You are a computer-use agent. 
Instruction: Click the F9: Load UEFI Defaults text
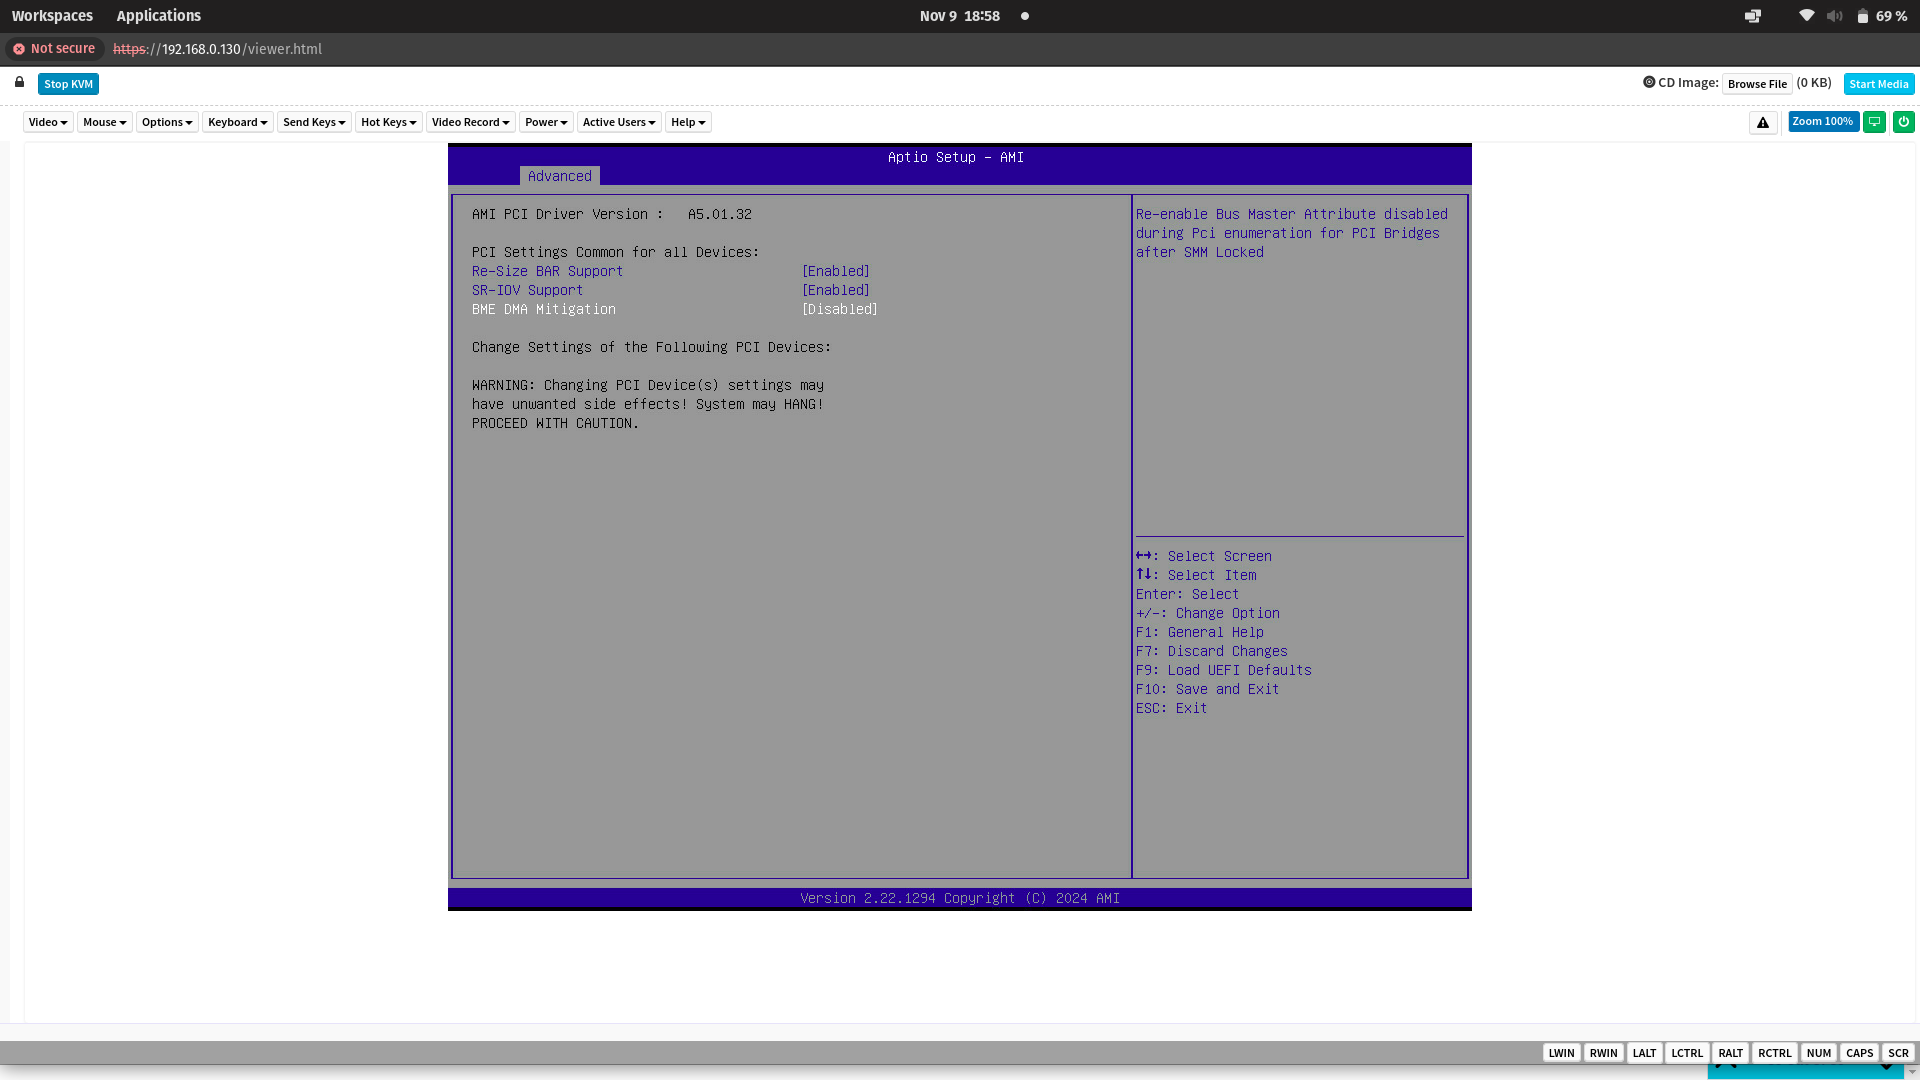coord(1224,670)
